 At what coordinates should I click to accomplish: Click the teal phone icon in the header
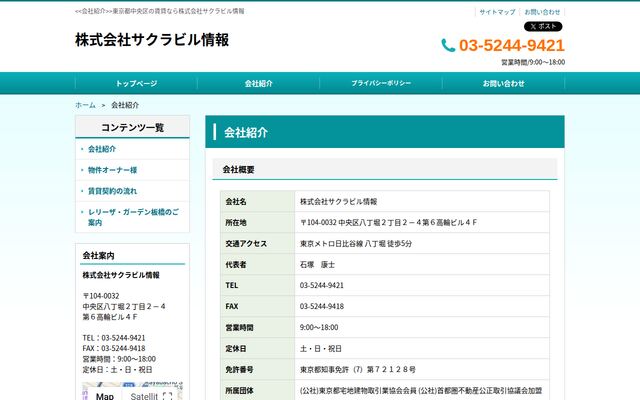coord(448,45)
